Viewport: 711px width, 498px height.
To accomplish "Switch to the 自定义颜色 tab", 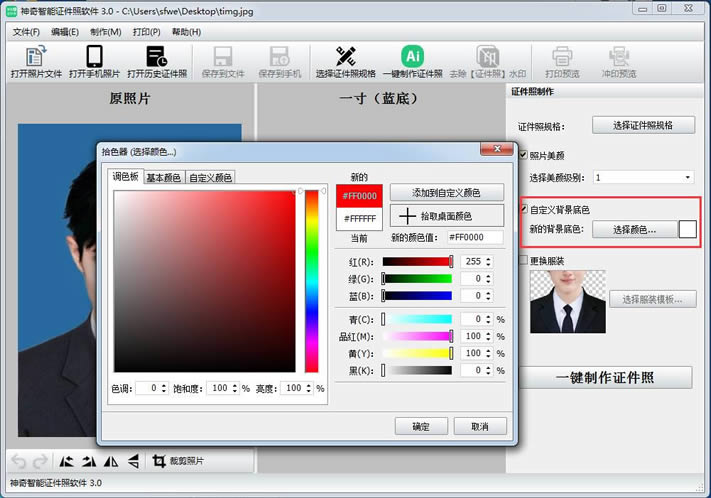I will pos(210,178).
